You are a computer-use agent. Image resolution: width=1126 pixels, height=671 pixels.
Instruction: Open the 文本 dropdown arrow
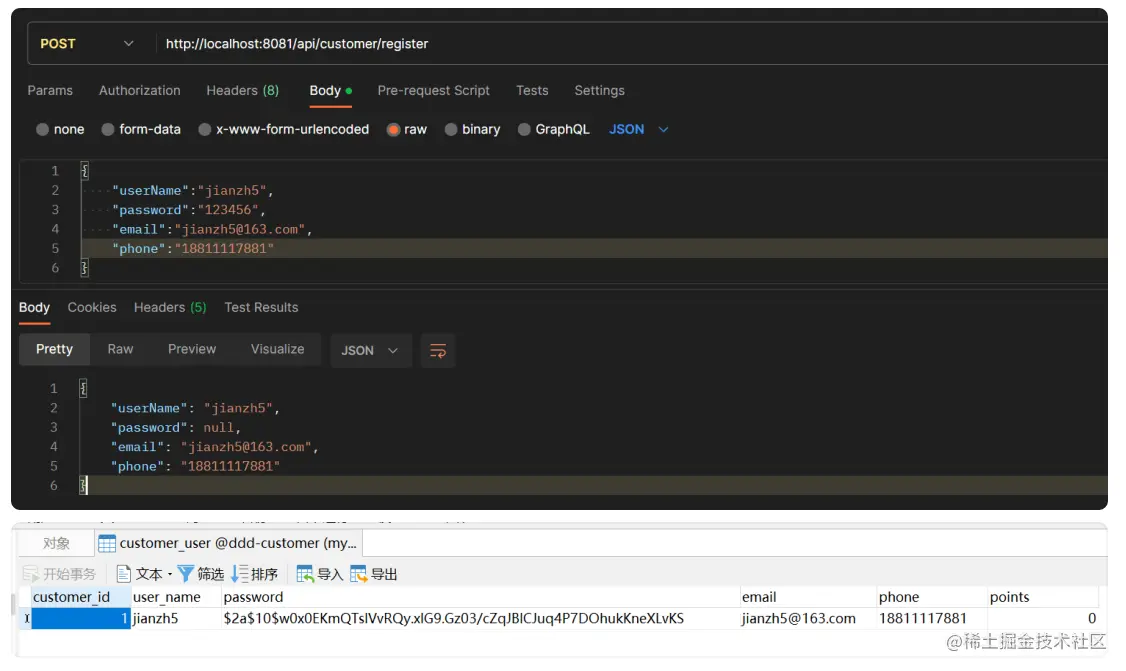[x=169, y=574]
